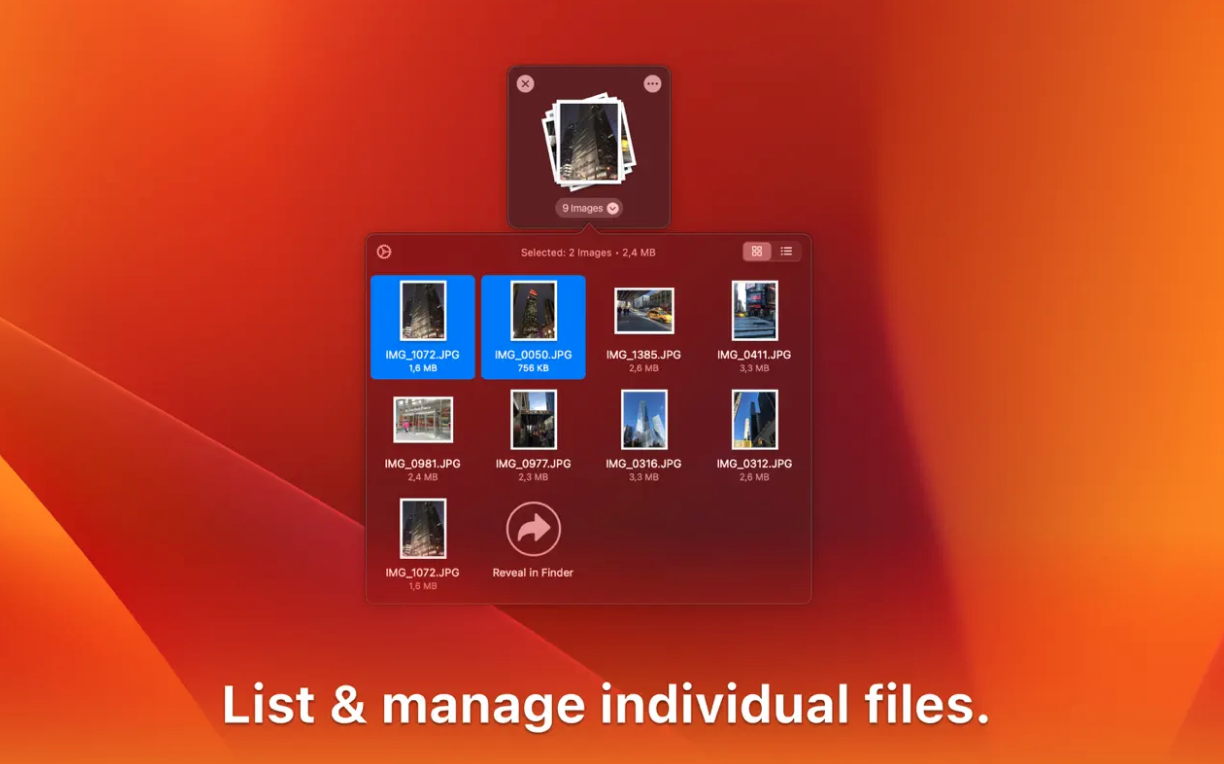
Task: Expand the 9 Images dropdown
Action: pos(589,208)
